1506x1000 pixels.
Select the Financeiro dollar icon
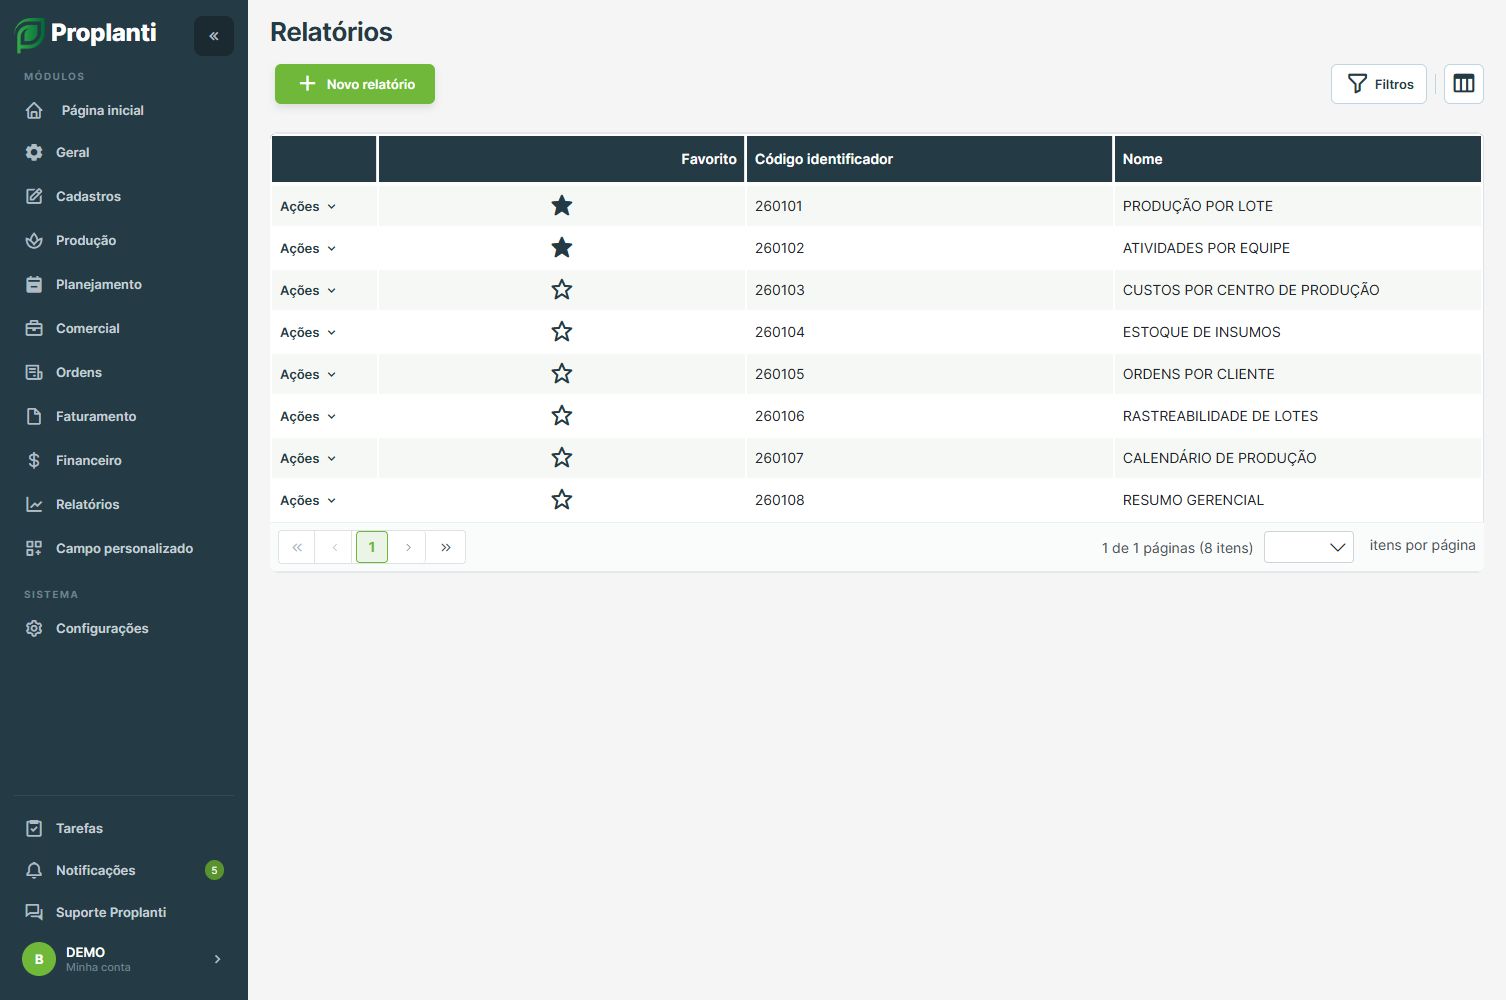pos(34,460)
